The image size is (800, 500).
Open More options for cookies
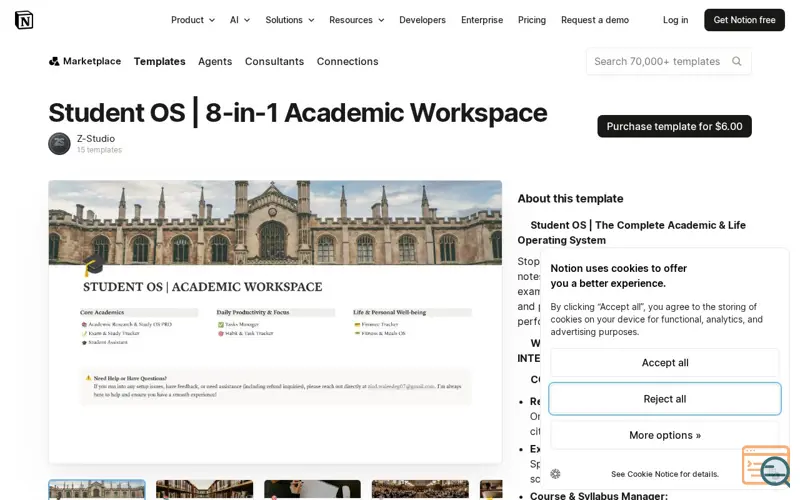(x=665, y=435)
